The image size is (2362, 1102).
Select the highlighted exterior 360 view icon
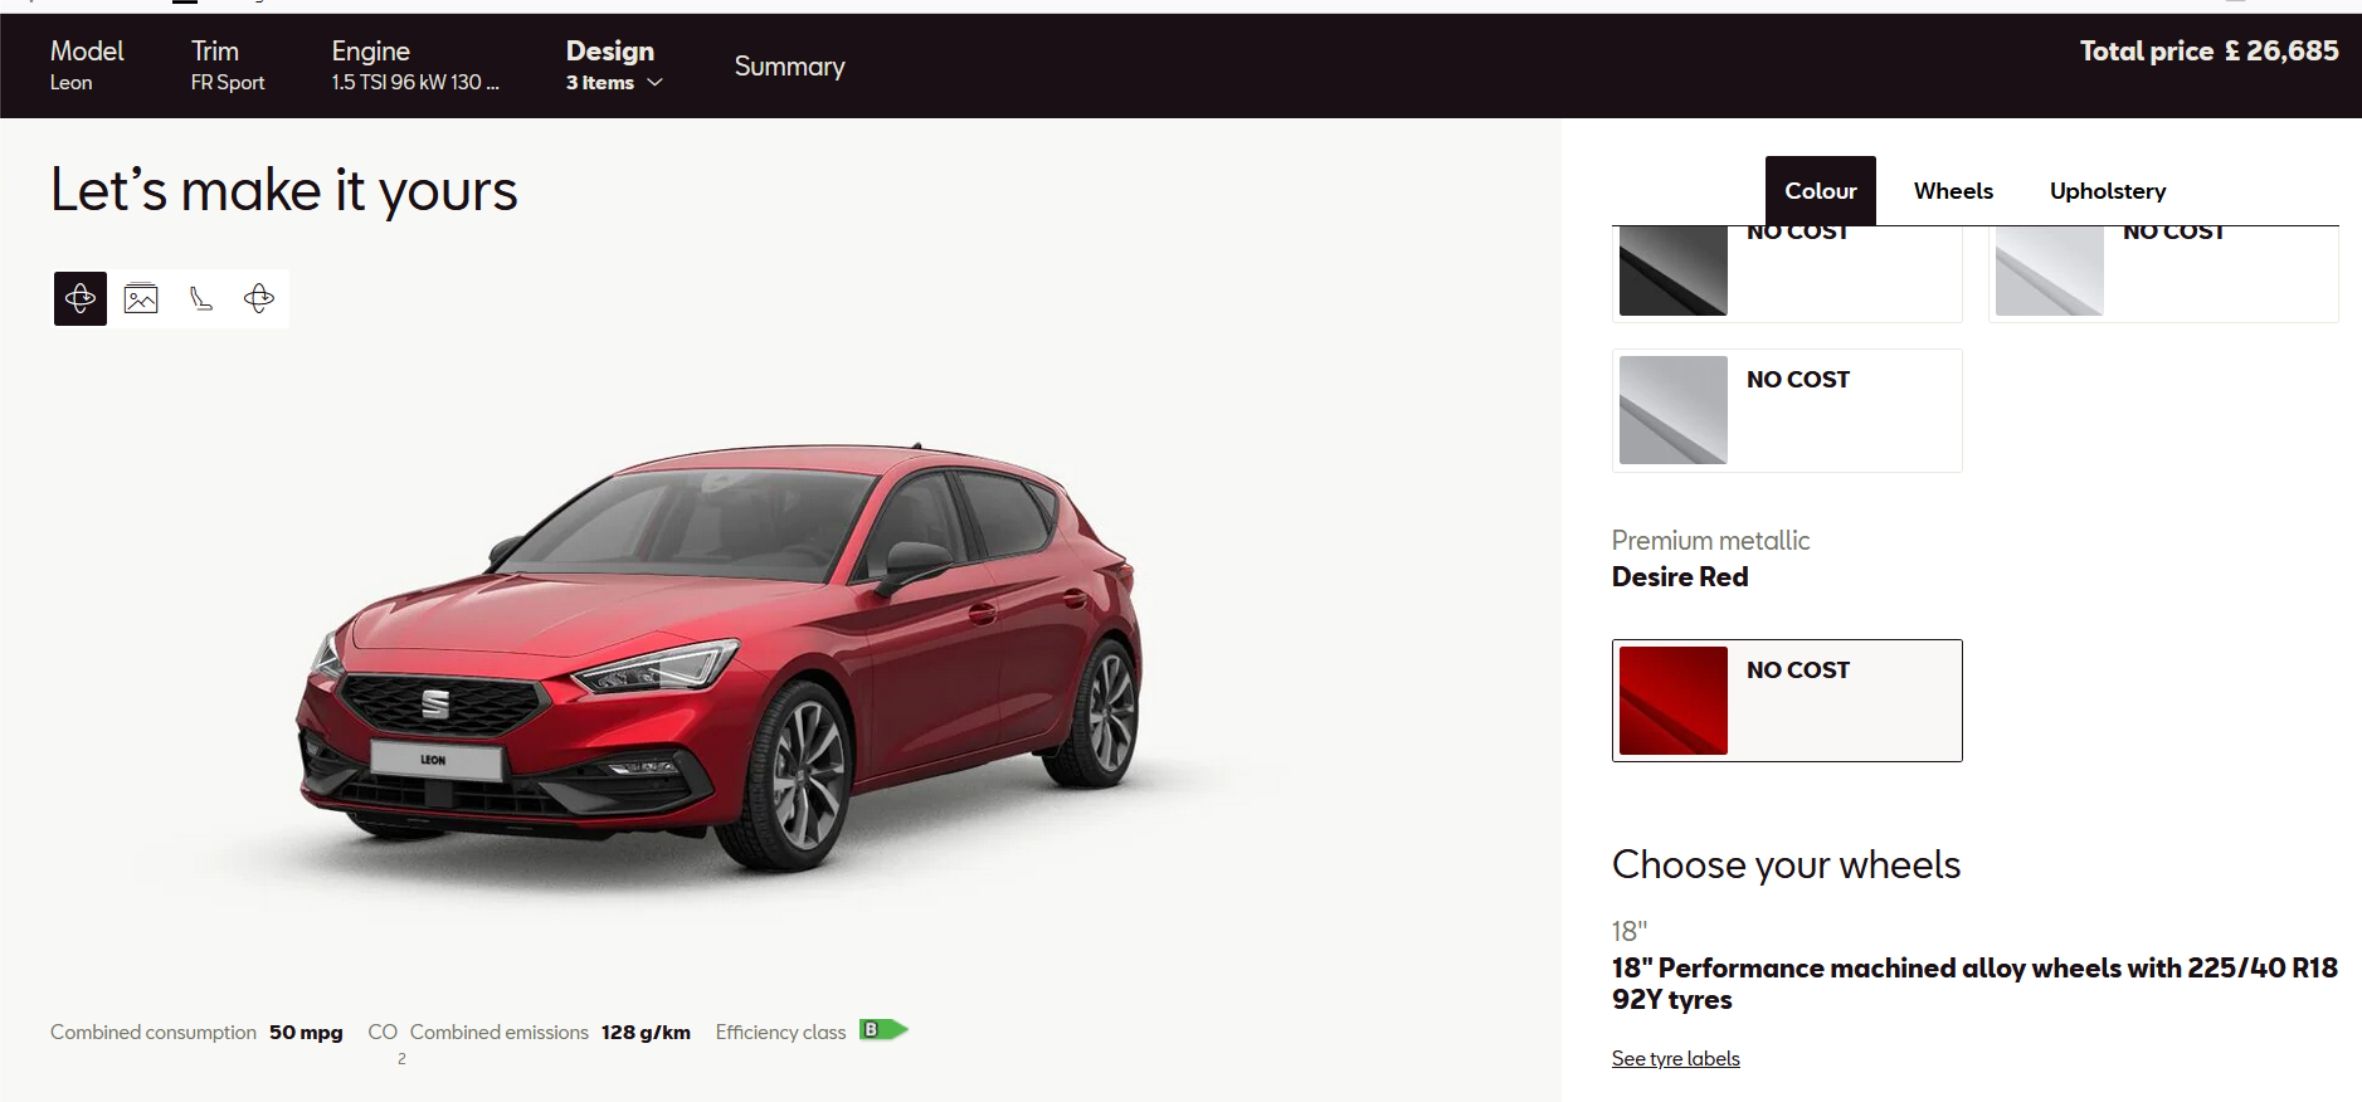80,298
